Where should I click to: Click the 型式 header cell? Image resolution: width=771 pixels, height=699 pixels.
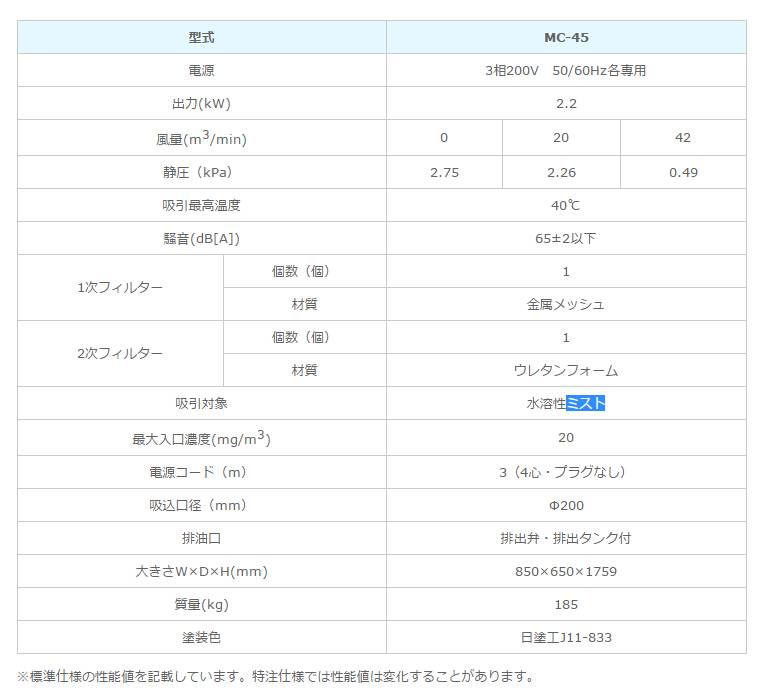pyautogui.click(x=201, y=38)
